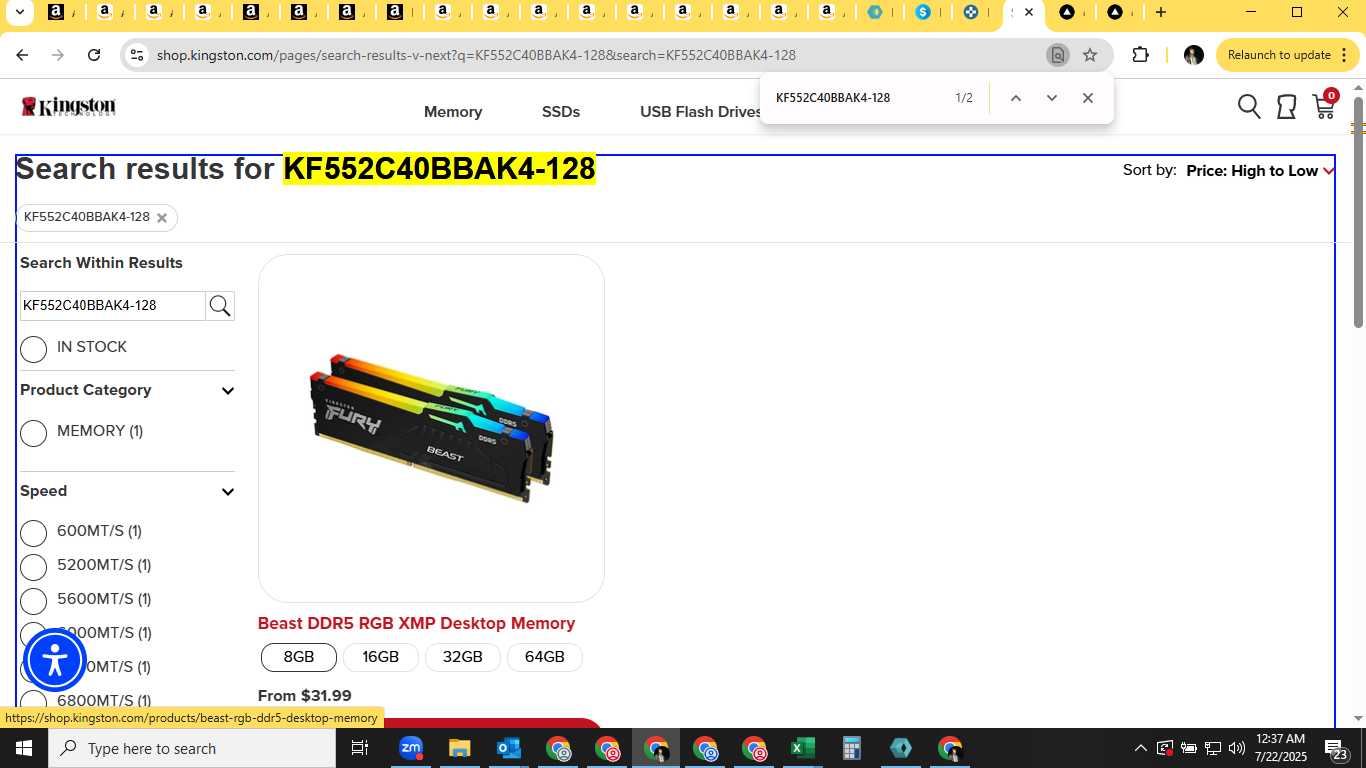1366x768 pixels.
Task: Choose the 32GB capacity option
Action: (463, 657)
